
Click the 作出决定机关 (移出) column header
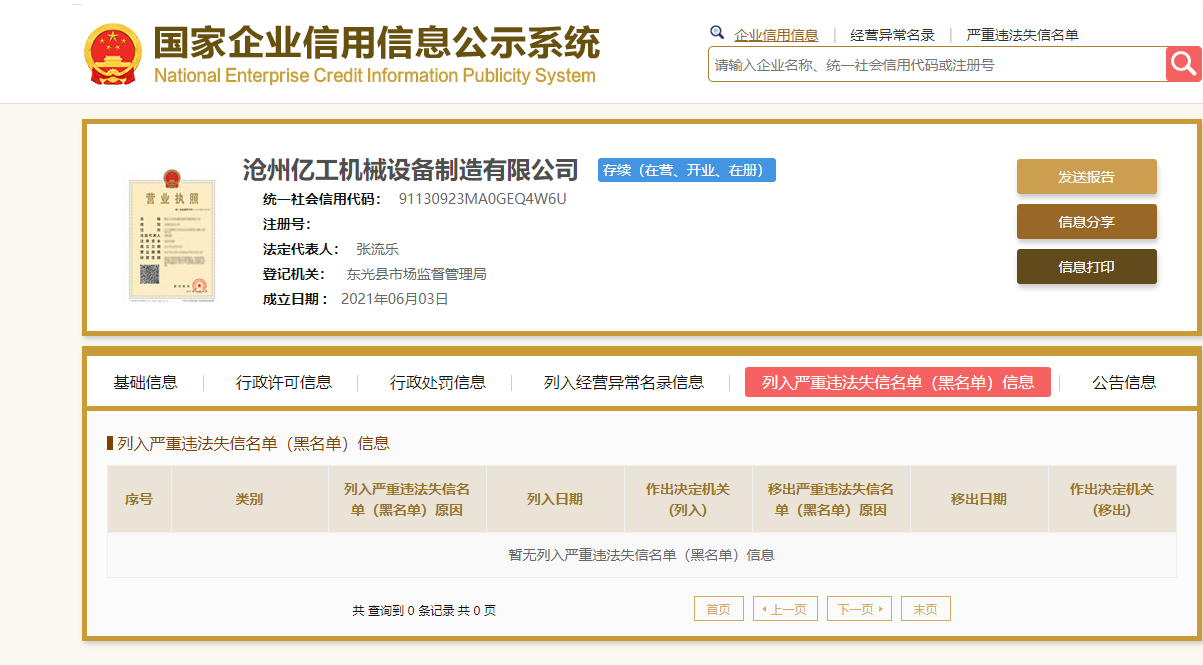(1112, 499)
